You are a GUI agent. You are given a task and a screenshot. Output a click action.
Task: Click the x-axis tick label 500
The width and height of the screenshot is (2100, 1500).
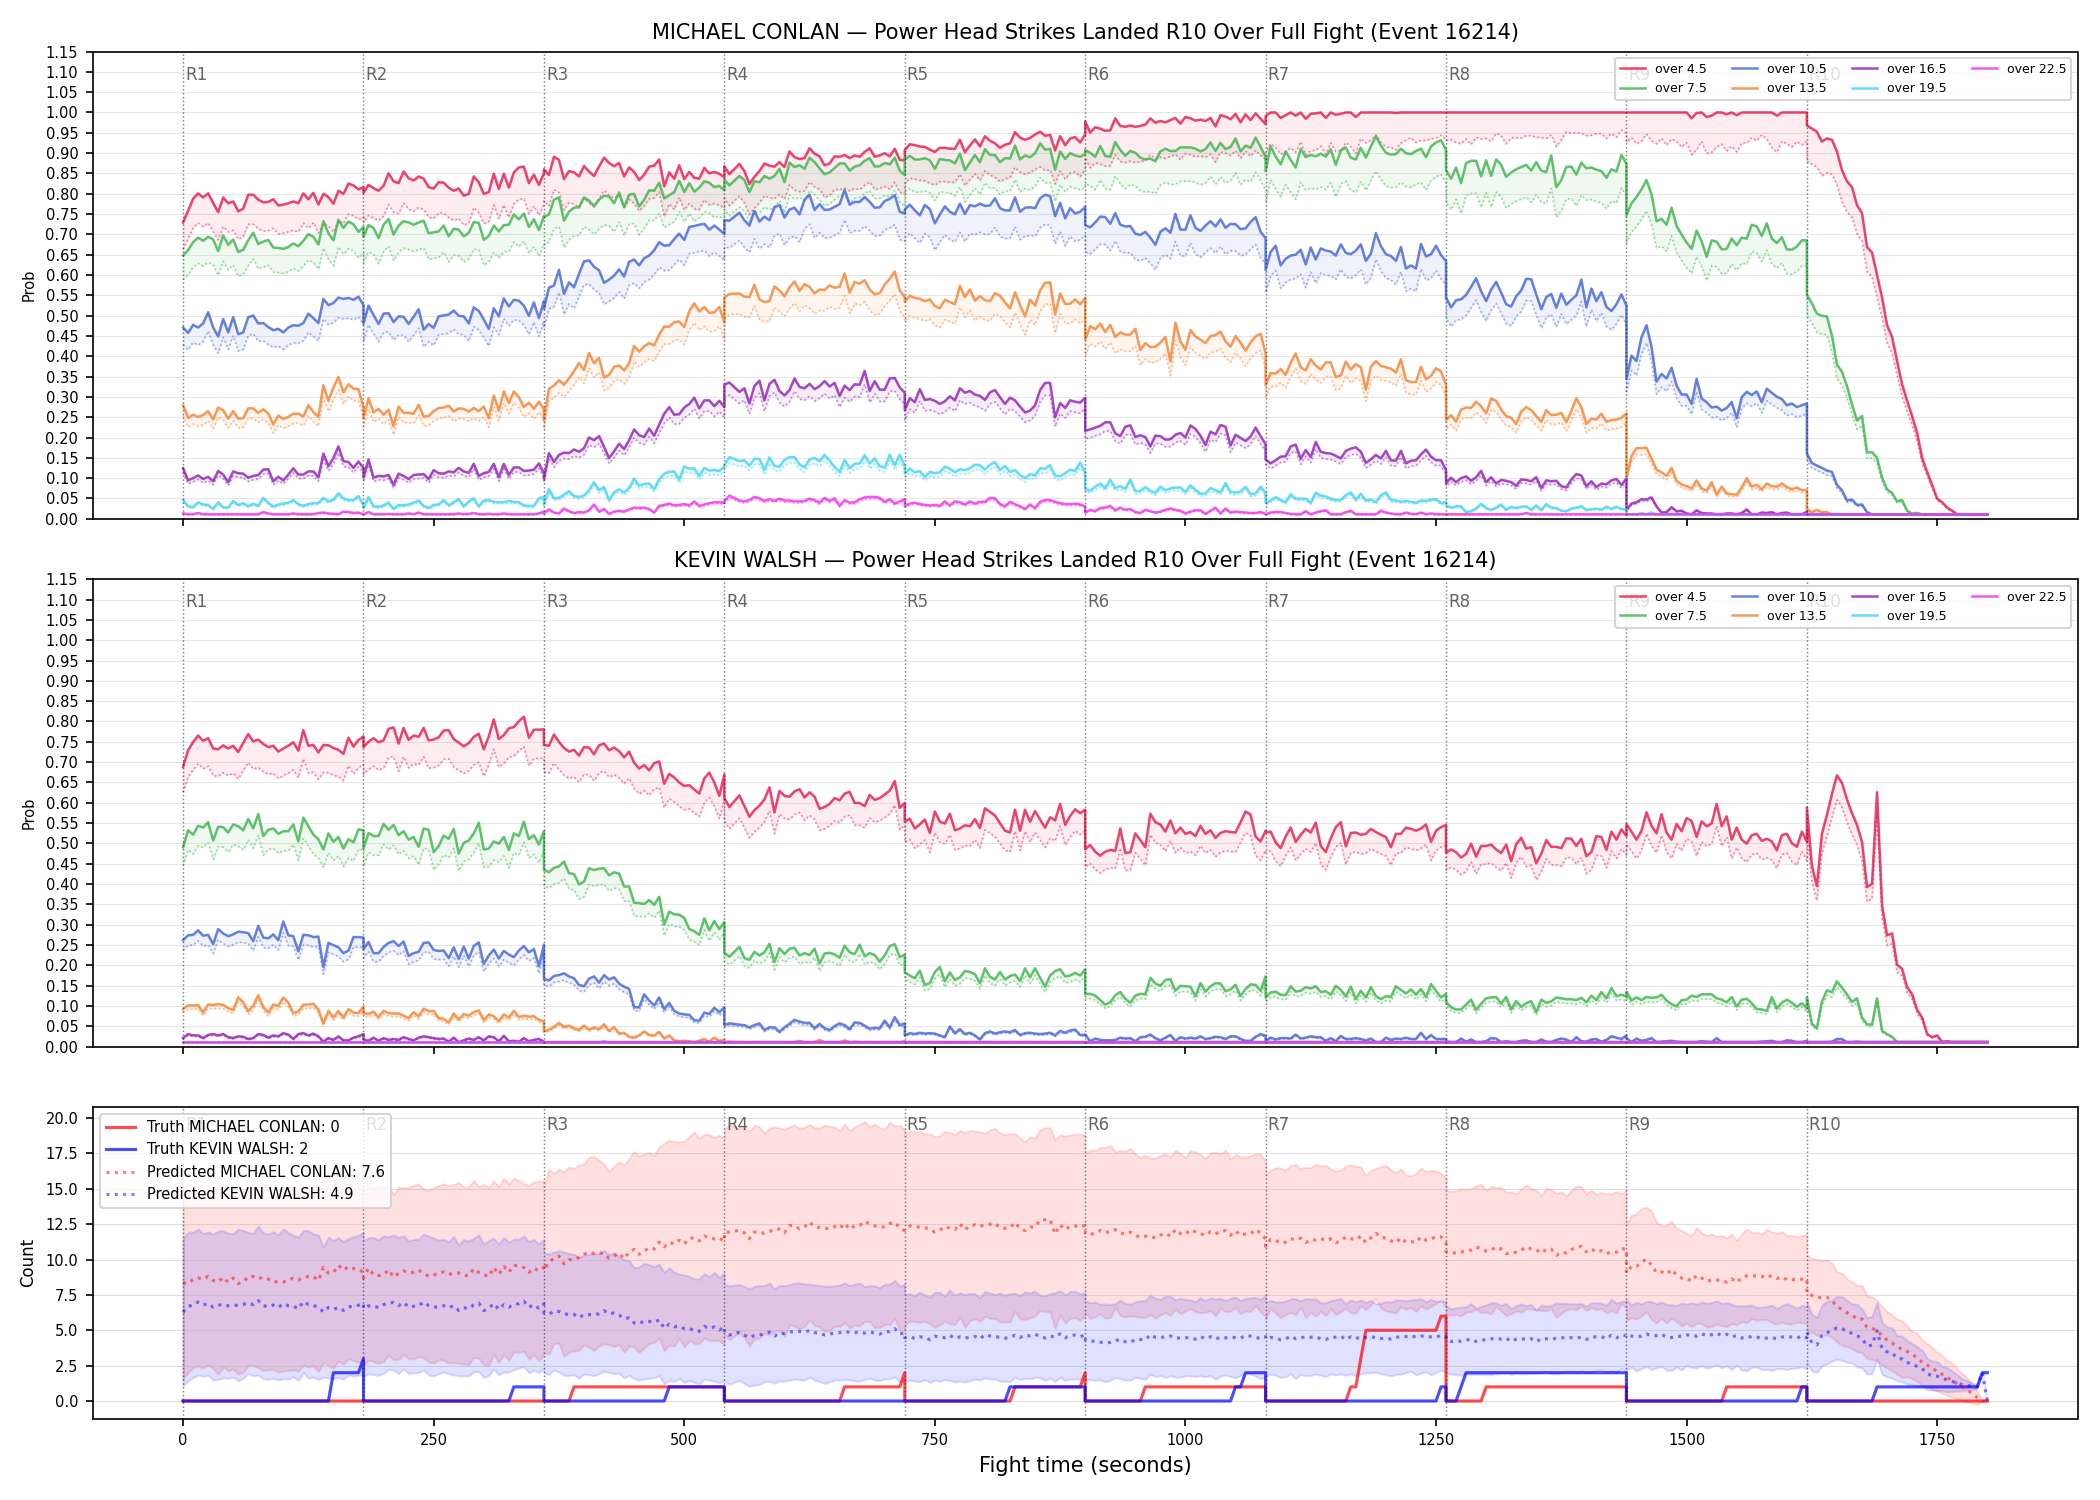tap(684, 1440)
